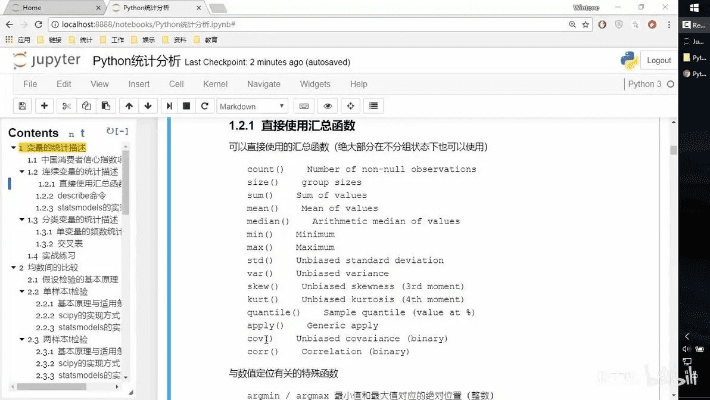Click the browser address bar
Image resolution: width=710 pixels, height=400 pixels.
coord(308,24)
